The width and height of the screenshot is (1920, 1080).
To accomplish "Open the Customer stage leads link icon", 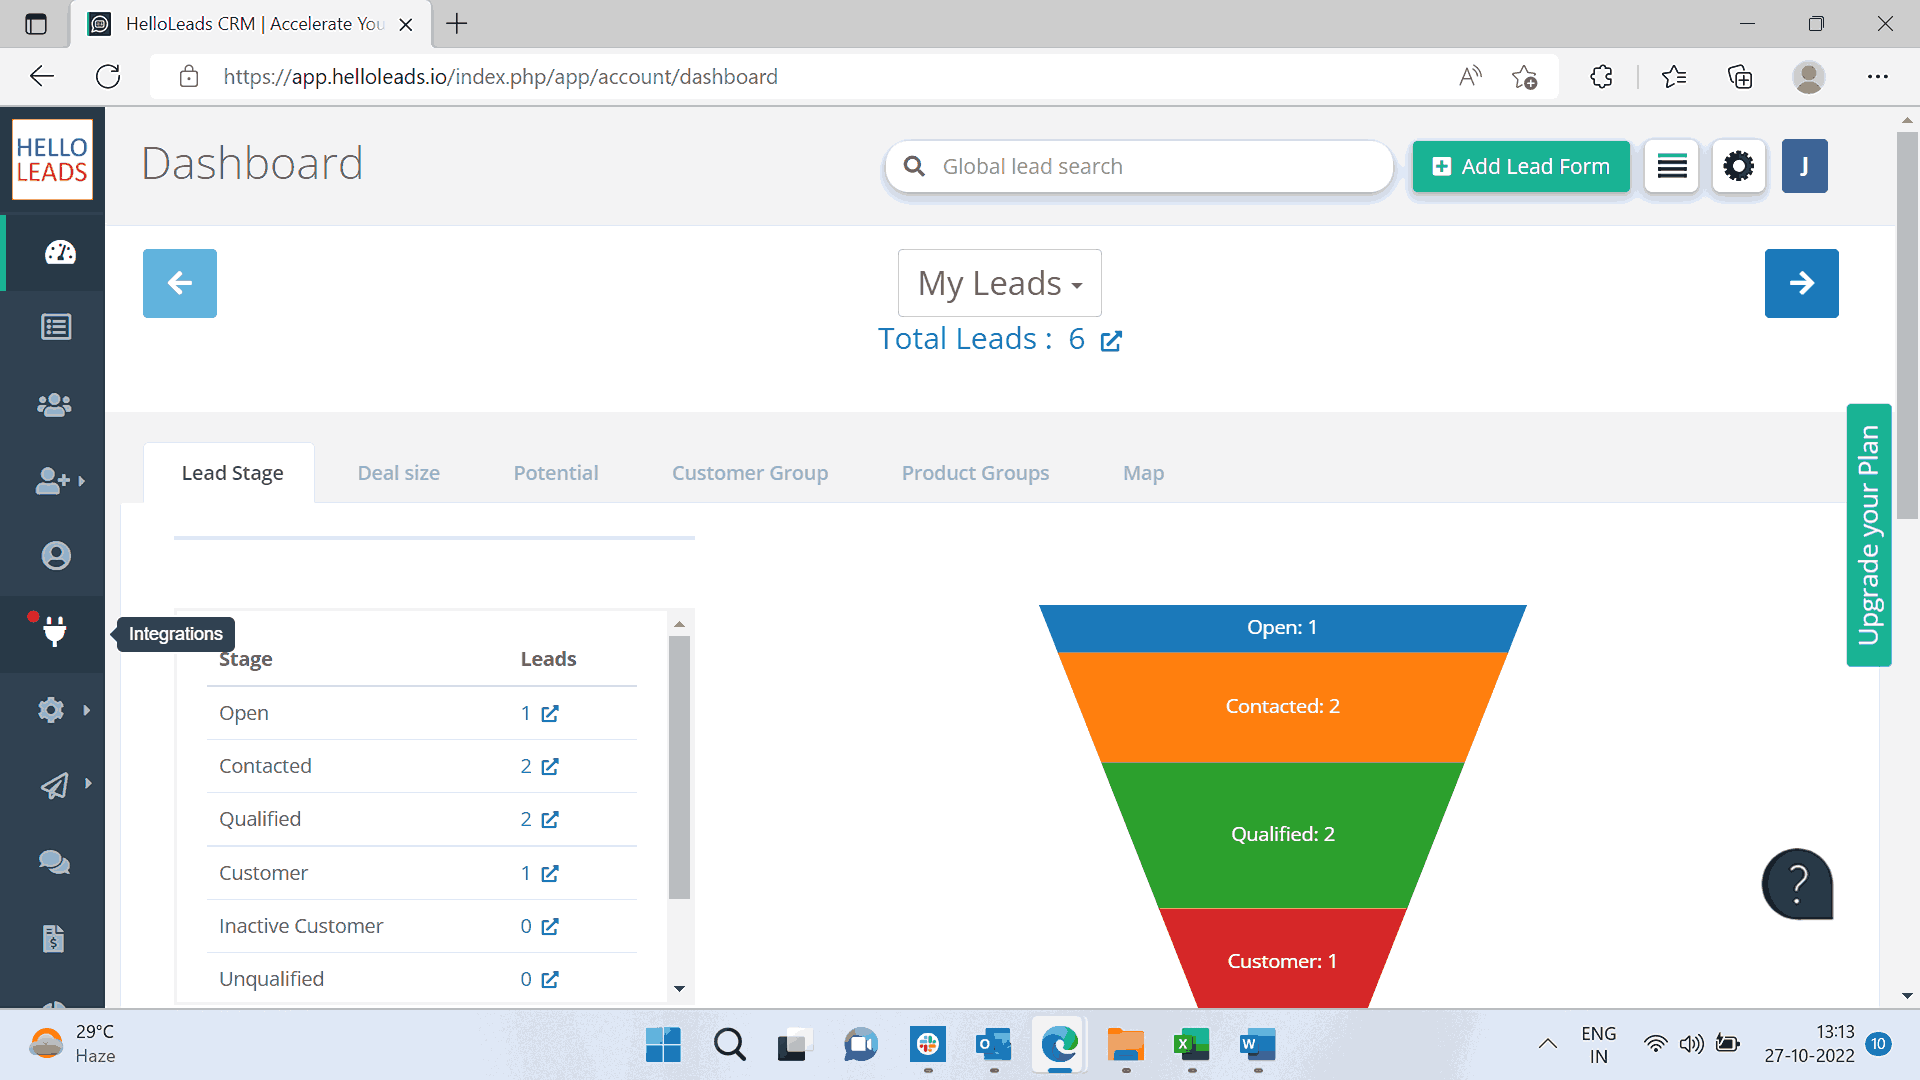I will [550, 874].
